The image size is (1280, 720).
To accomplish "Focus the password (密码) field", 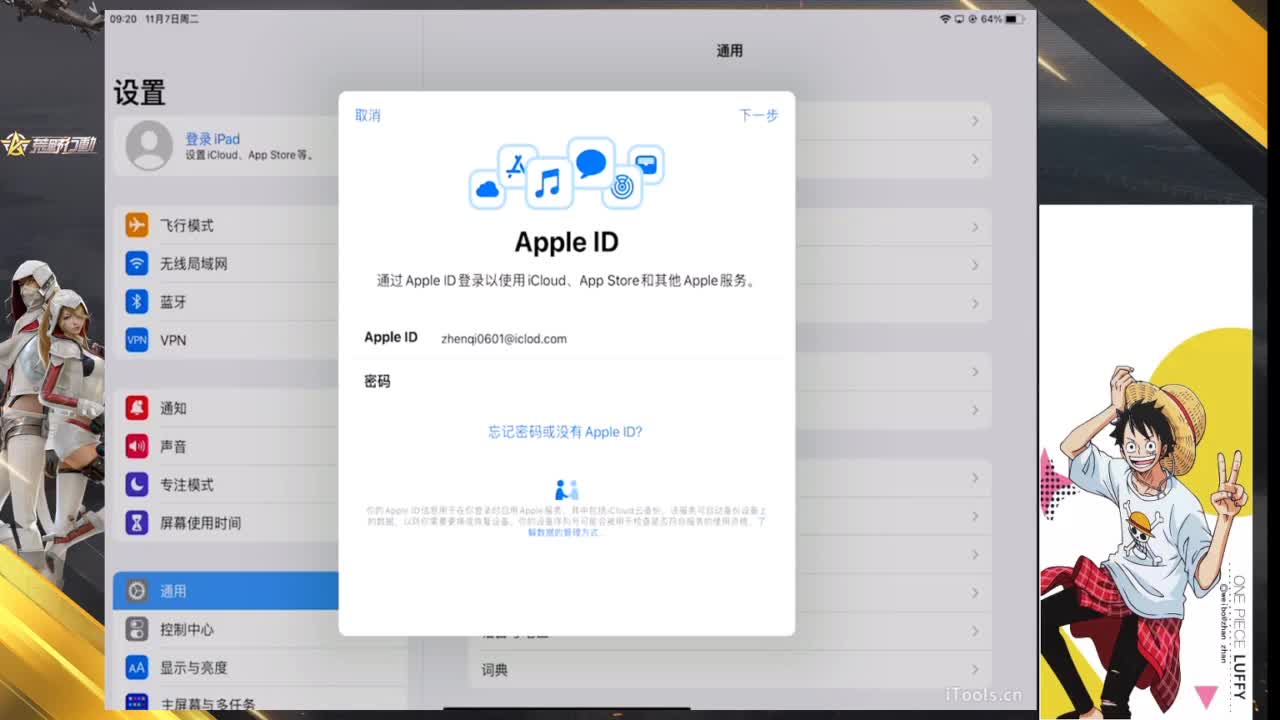I will (x=566, y=381).
